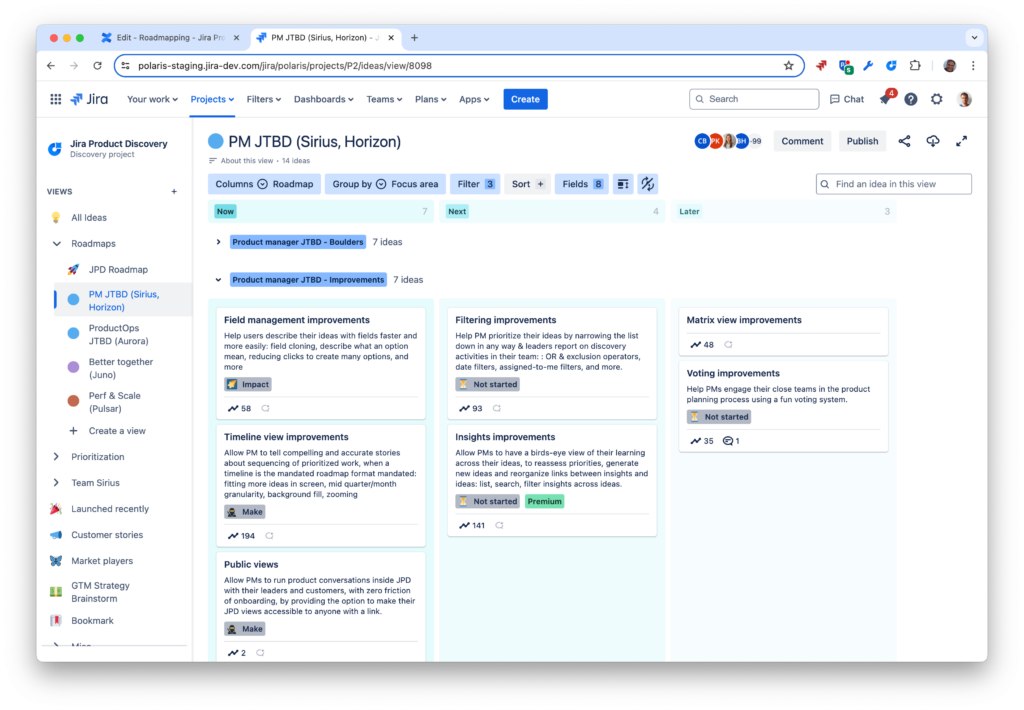The height and width of the screenshot is (710, 1024).
Task: Collapse Product manager JTBD - Improvements group
Action: click(218, 280)
